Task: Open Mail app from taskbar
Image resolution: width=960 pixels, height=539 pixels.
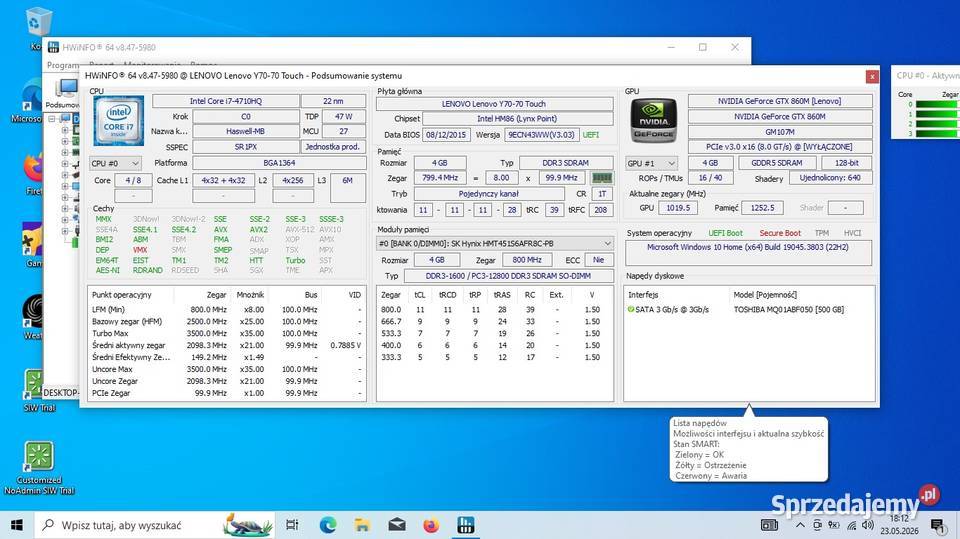Action: [x=397, y=525]
